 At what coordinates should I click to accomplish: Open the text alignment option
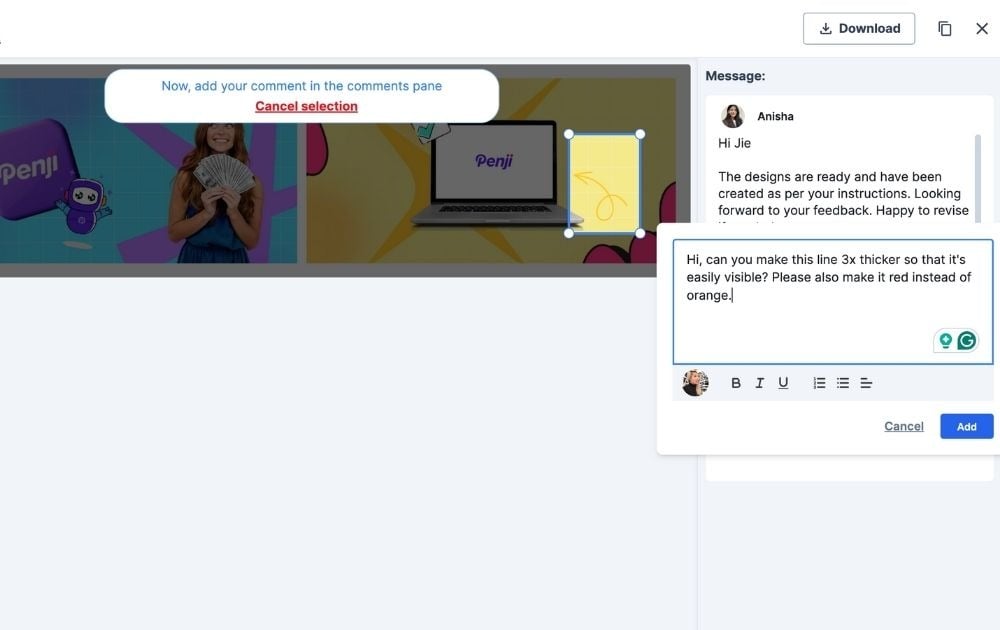[x=866, y=383]
